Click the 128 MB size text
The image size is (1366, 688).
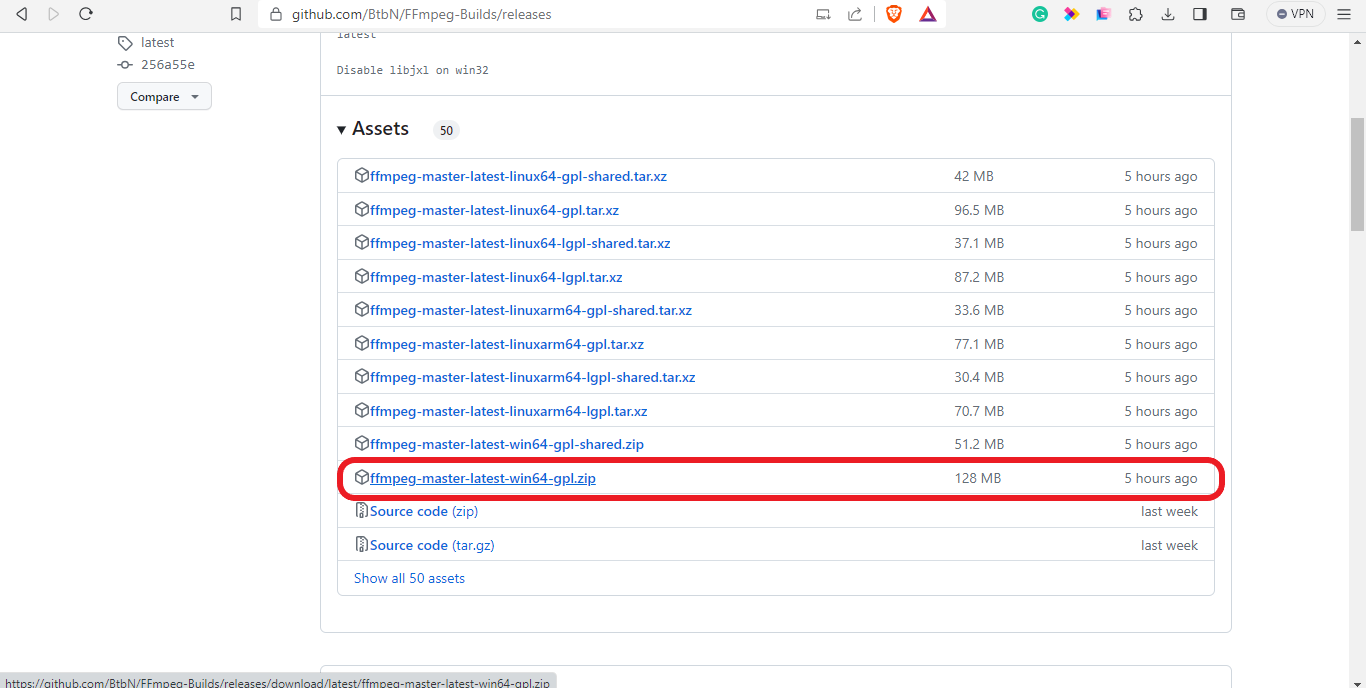pyautogui.click(x=978, y=478)
